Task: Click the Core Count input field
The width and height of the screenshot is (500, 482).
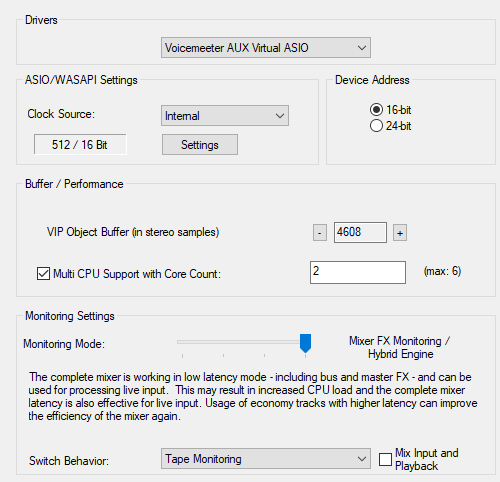Action: (x=358, y=273)
